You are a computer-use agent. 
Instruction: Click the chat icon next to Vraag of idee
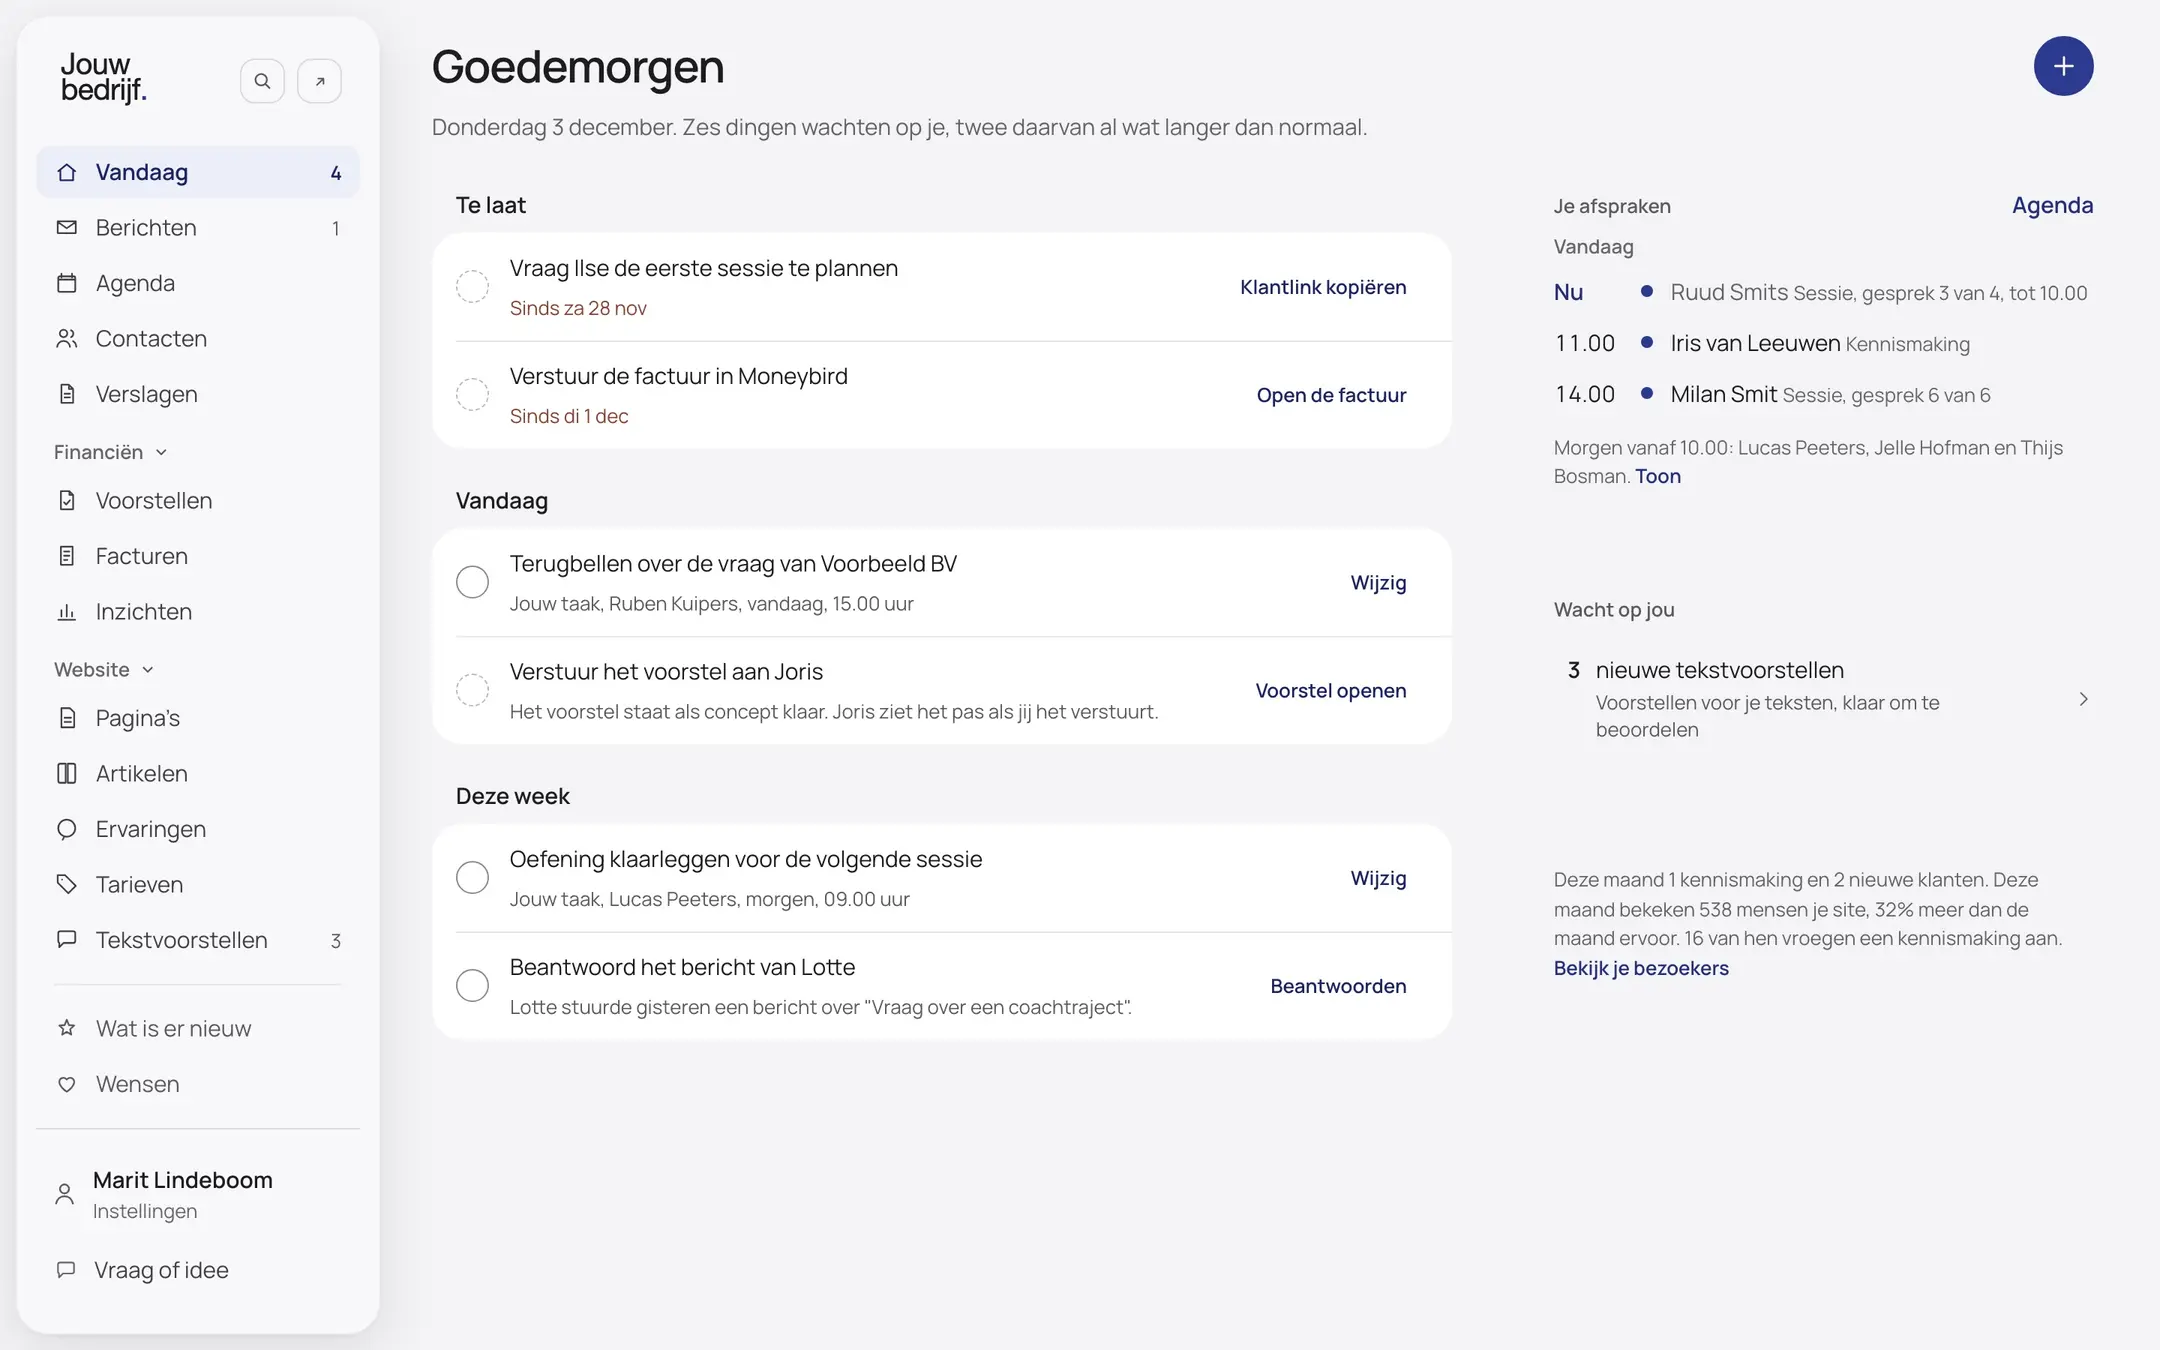tap(66, 1270)
